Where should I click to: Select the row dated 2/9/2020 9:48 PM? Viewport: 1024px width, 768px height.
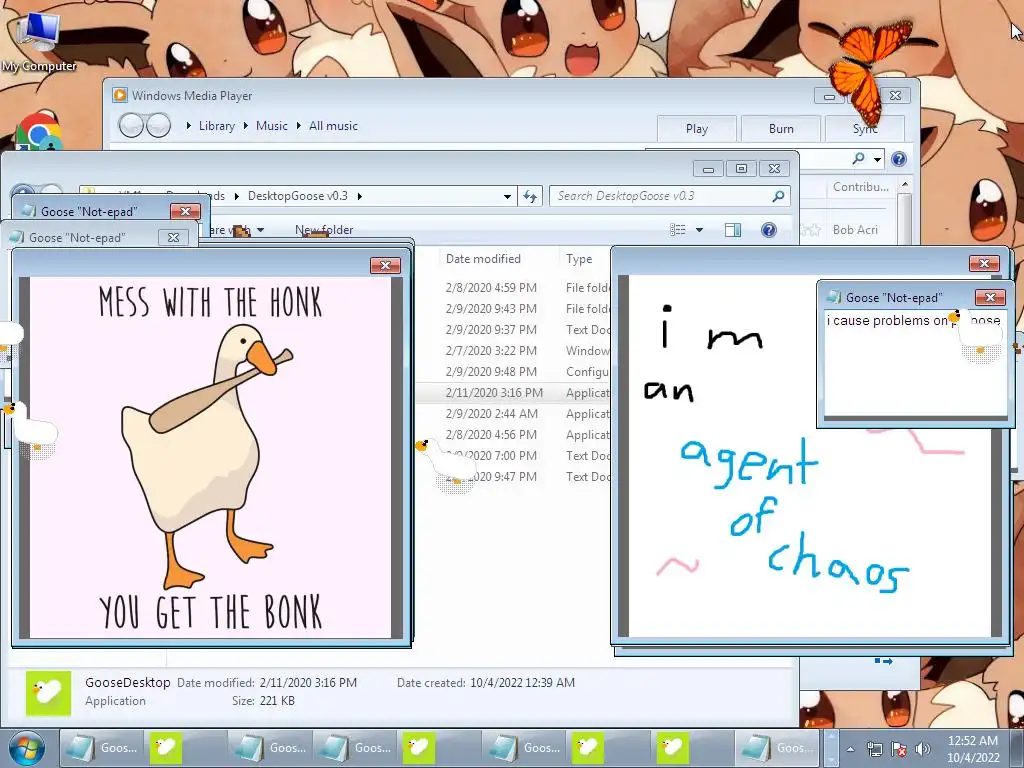pyautogui.click(x=513, y=371)
